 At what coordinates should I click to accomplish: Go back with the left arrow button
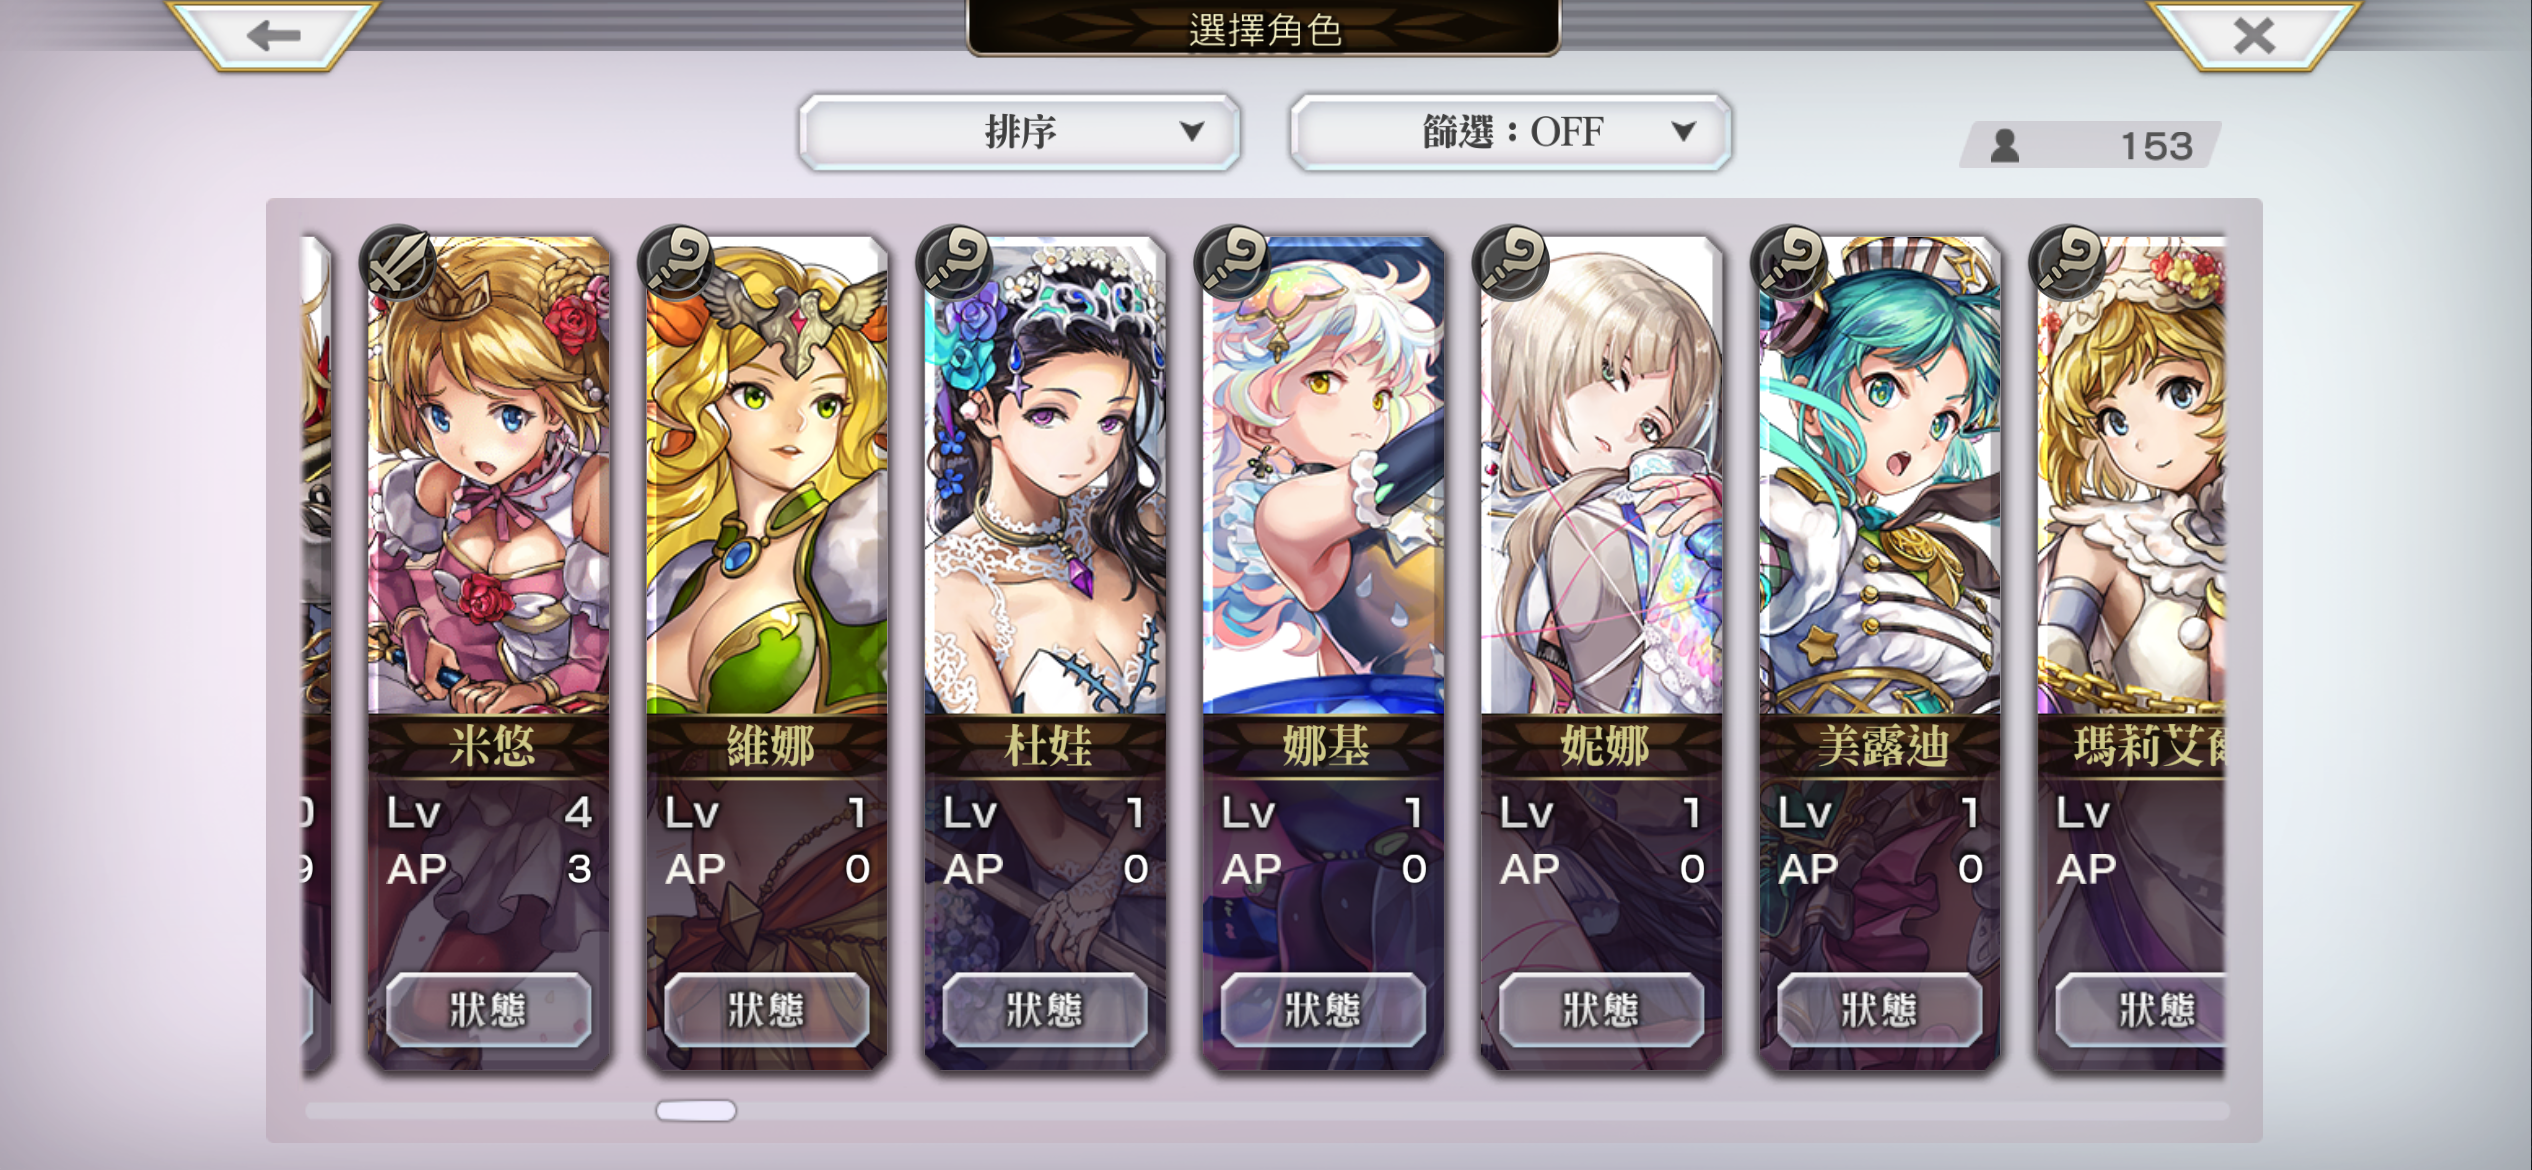(272, 35)
